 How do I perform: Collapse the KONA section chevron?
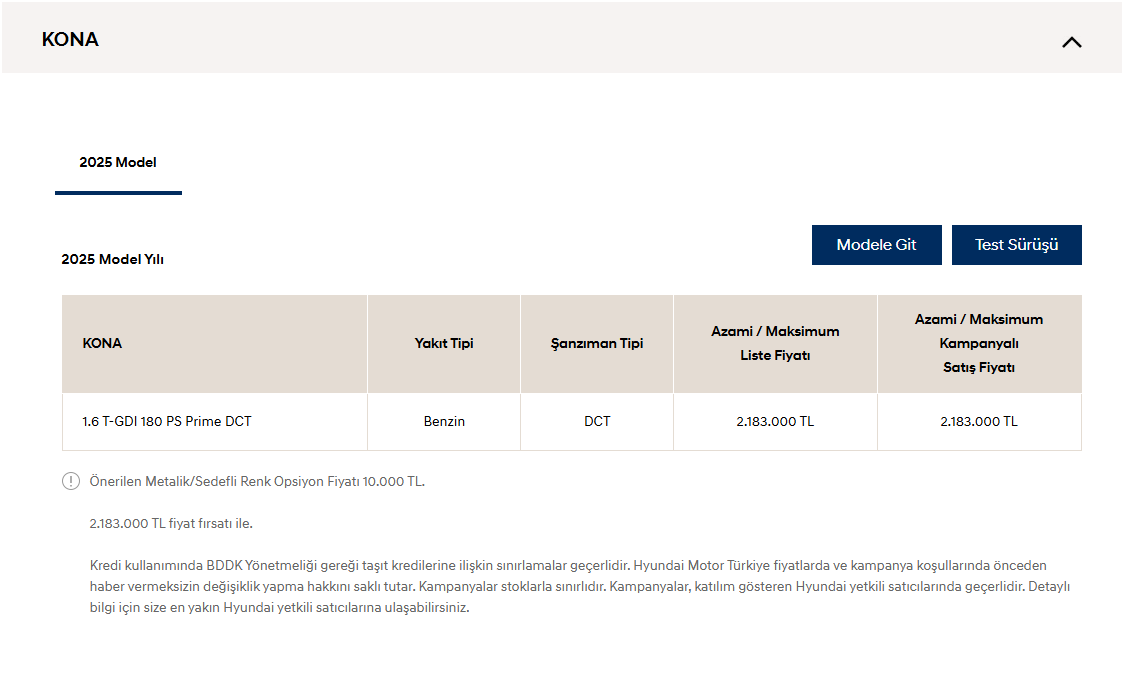click(x=1071, y=42)
